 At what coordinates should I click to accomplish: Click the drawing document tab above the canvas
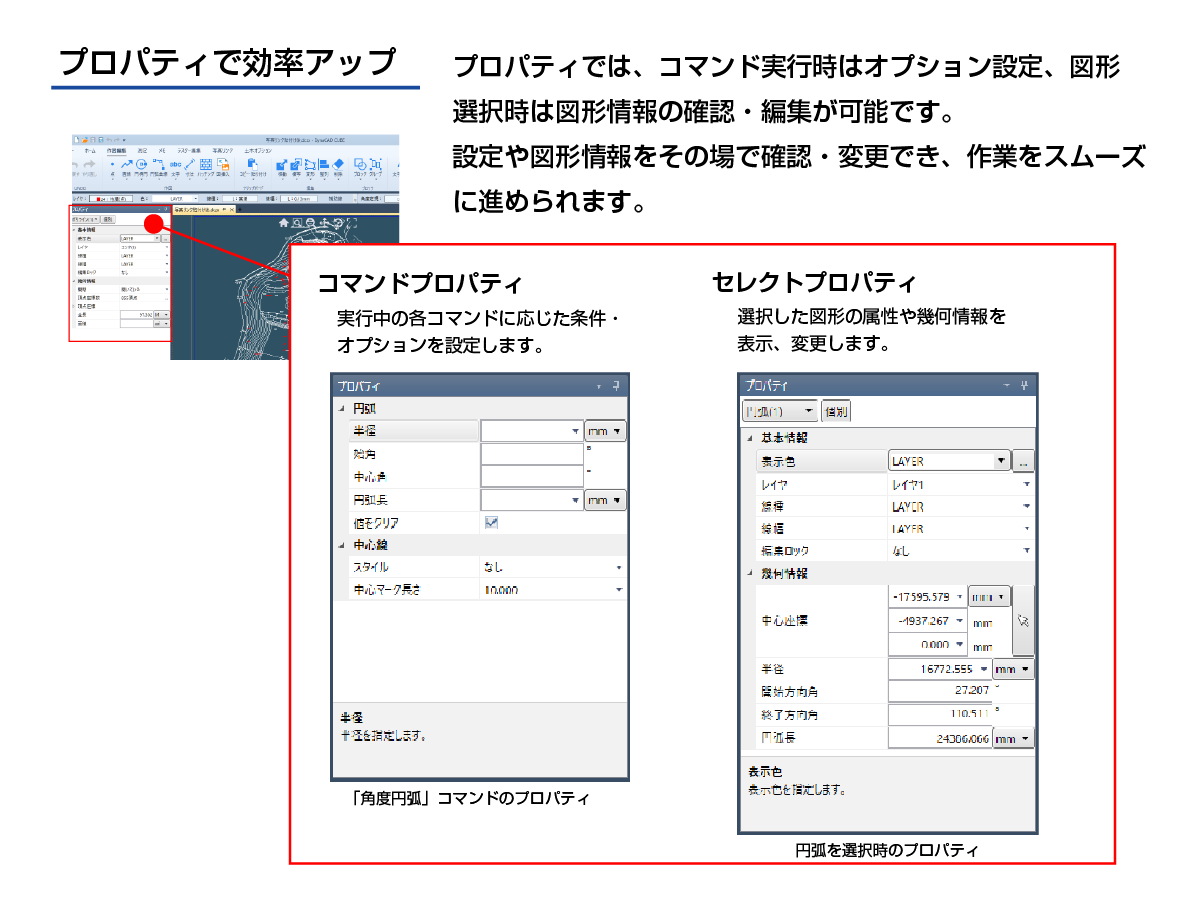203,210
